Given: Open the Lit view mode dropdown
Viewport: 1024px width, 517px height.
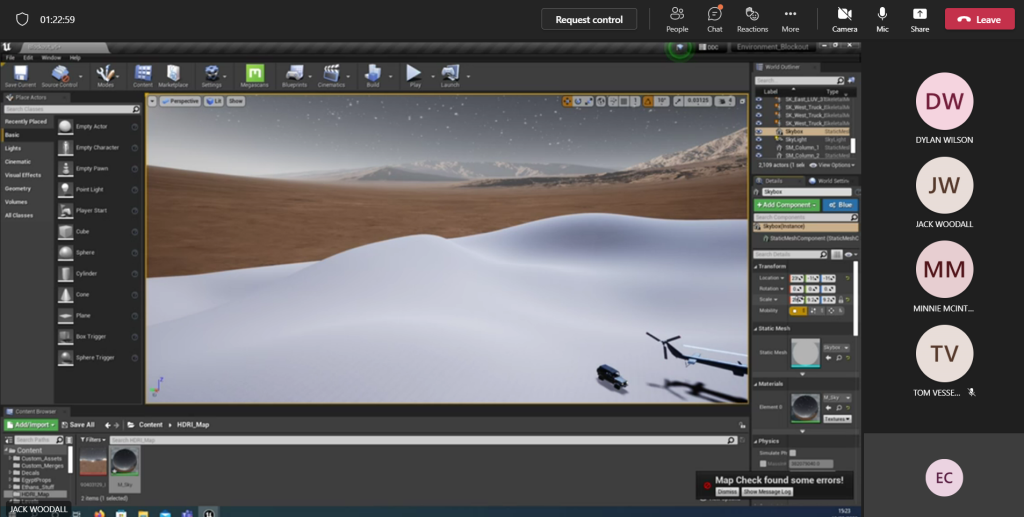Looking at the screenshot, I should (213, 101).
